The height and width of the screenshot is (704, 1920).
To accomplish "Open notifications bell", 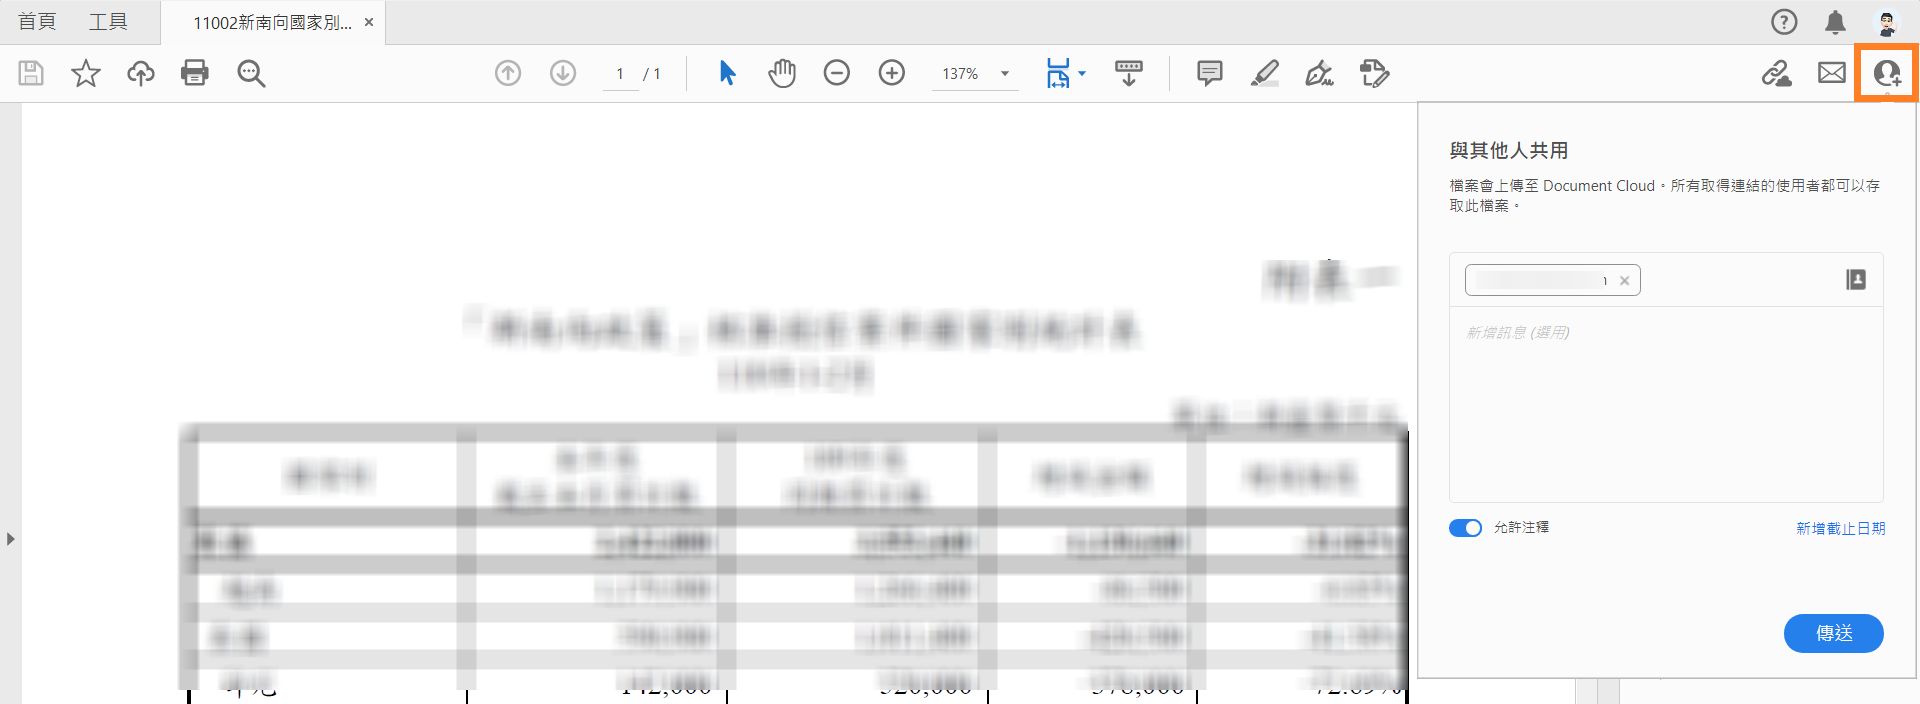I will point(1835,22).
